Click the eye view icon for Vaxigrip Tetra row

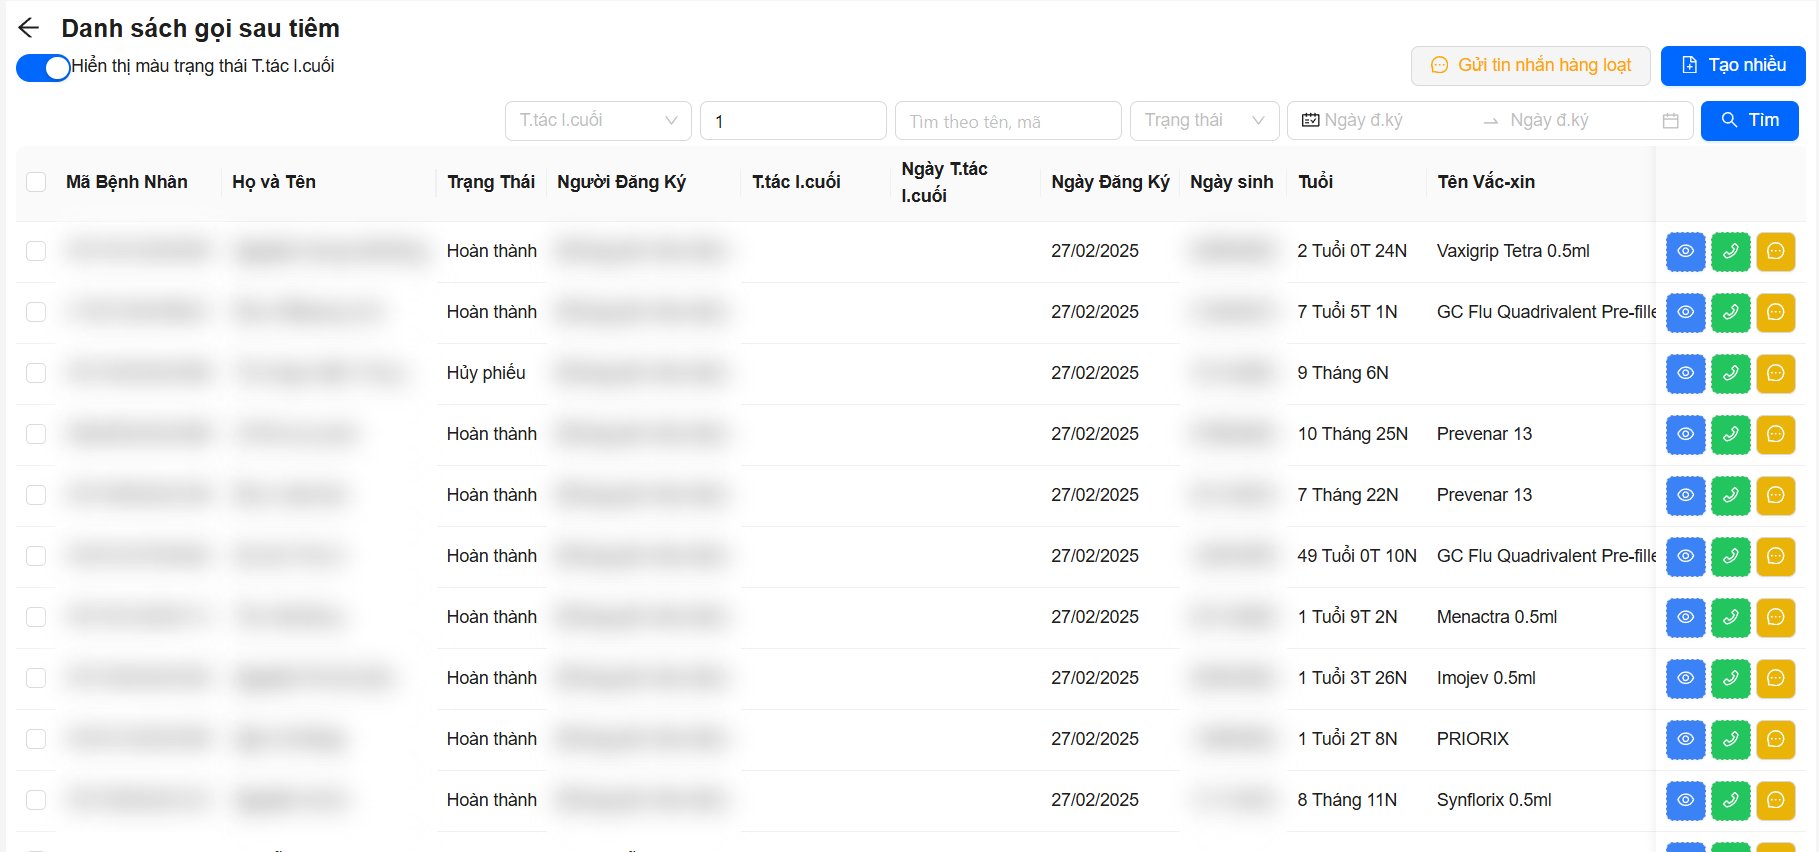[1685, 252]
